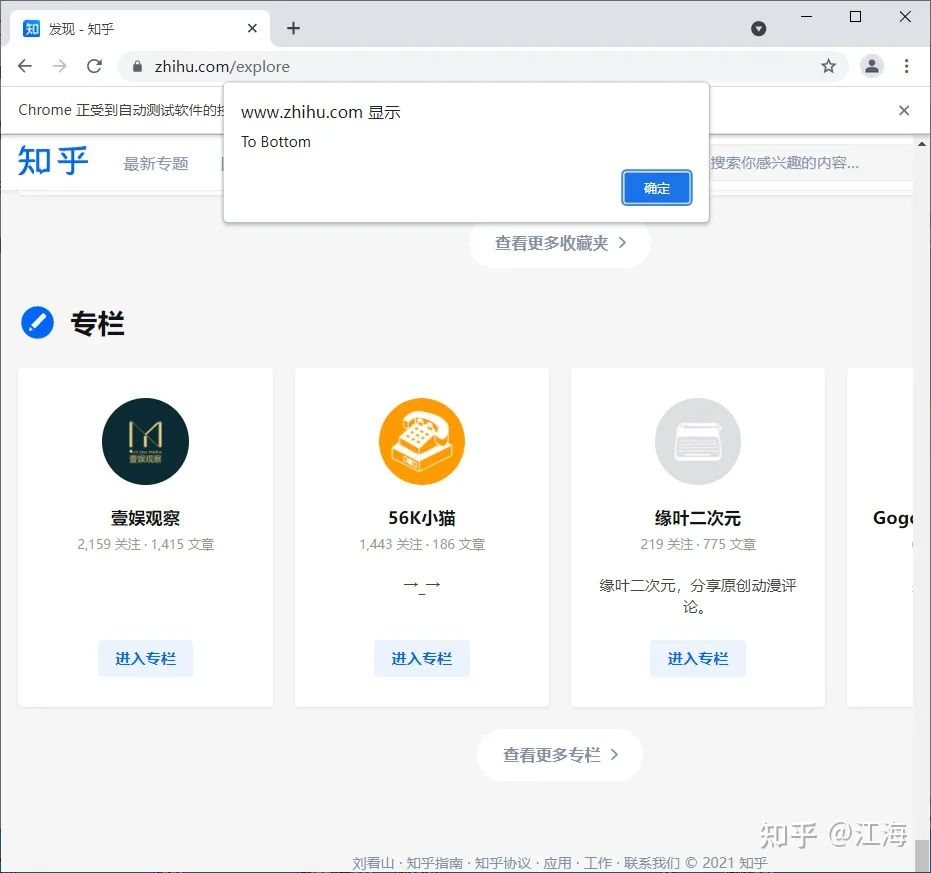
Task: Close the 发现 - 知乎 tab
Action: coord(252,28)
